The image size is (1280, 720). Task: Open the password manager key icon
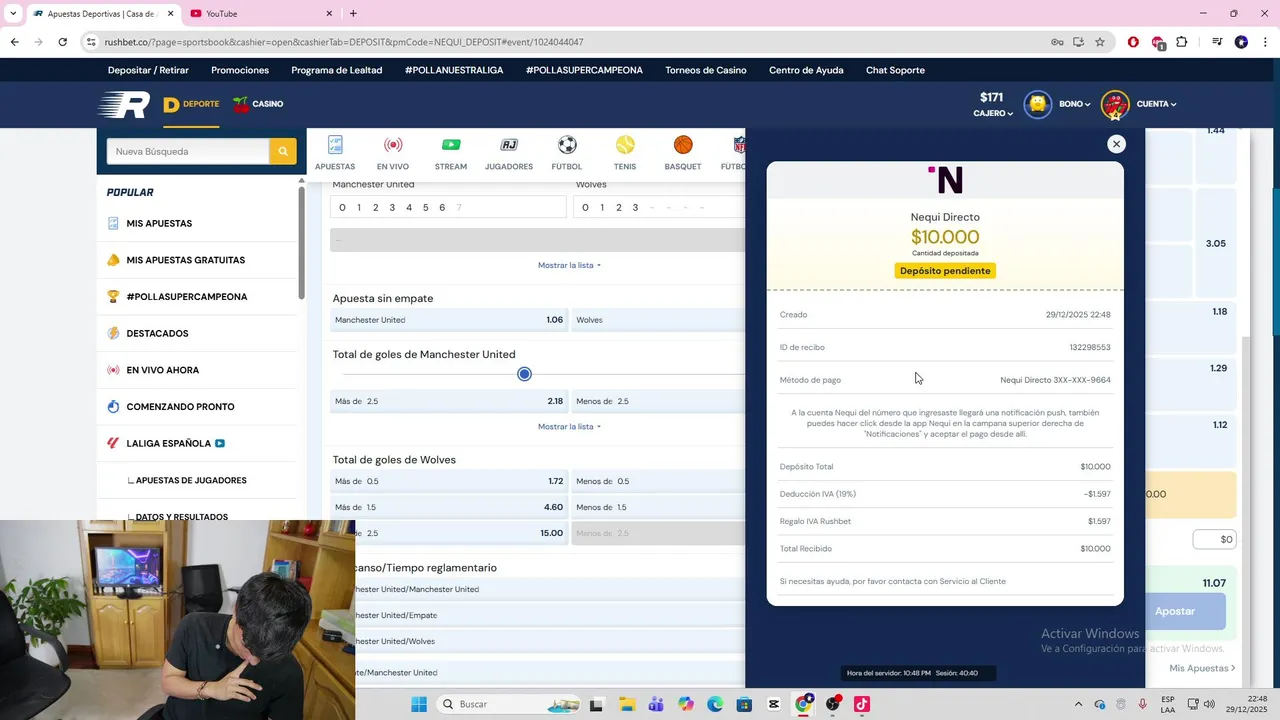click(1057, 42)
